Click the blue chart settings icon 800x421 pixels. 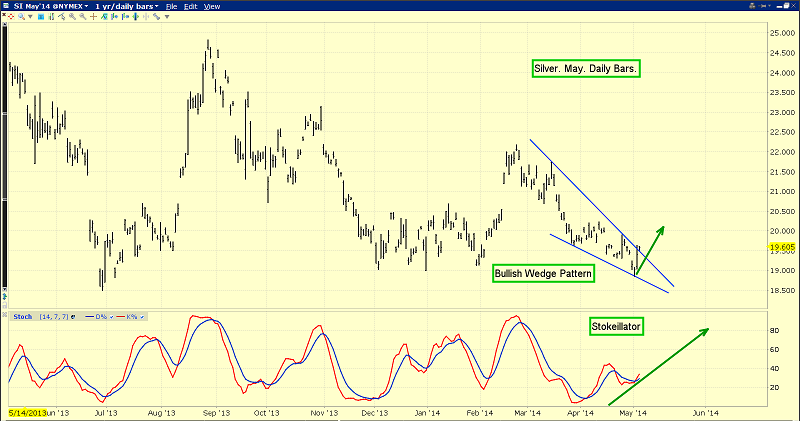point(40,18)
